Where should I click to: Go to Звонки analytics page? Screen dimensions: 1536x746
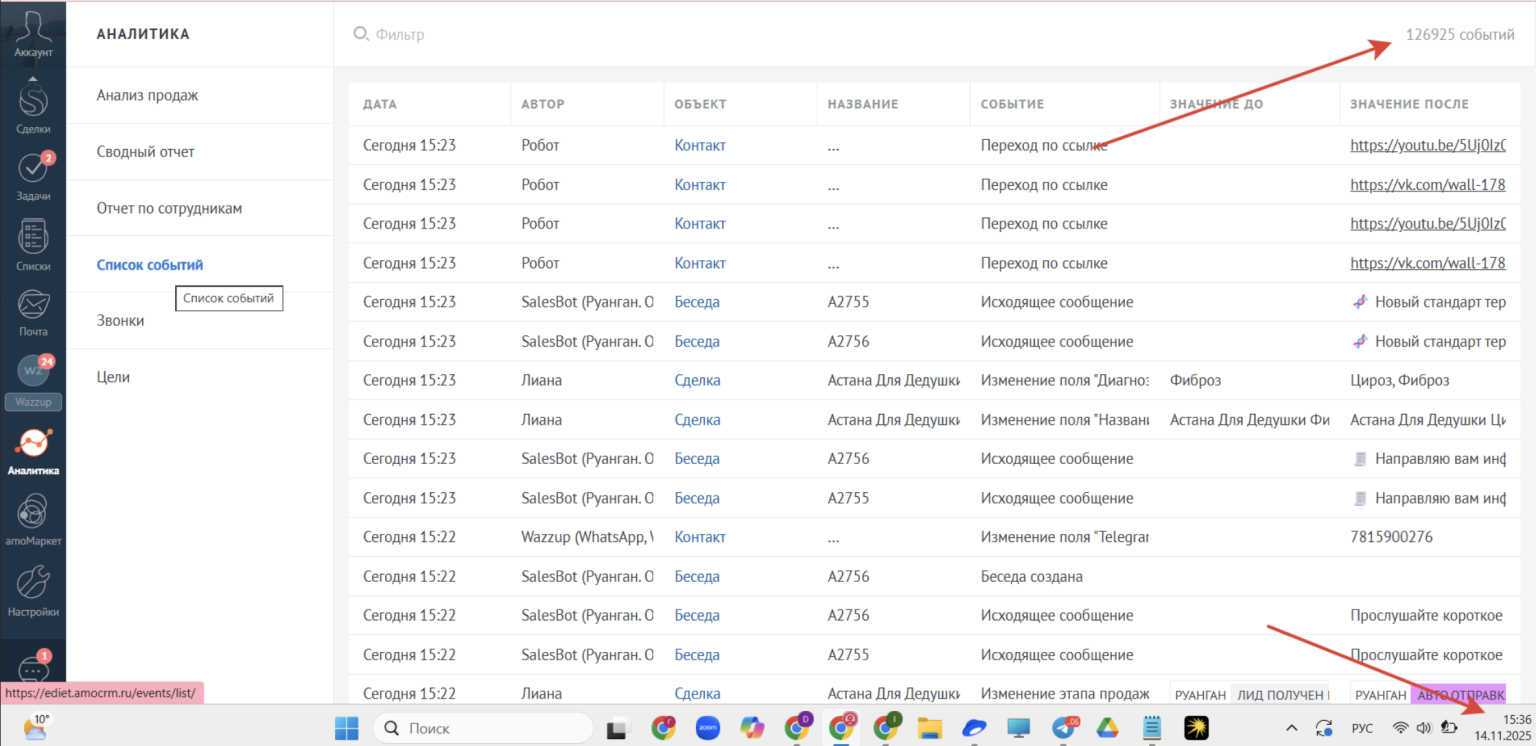click(120, 321)
